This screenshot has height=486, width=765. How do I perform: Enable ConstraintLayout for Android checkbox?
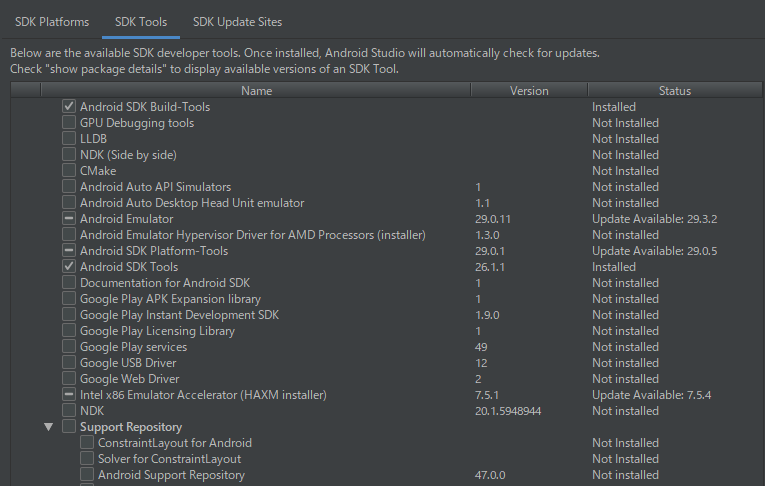(x=87, y=443)
